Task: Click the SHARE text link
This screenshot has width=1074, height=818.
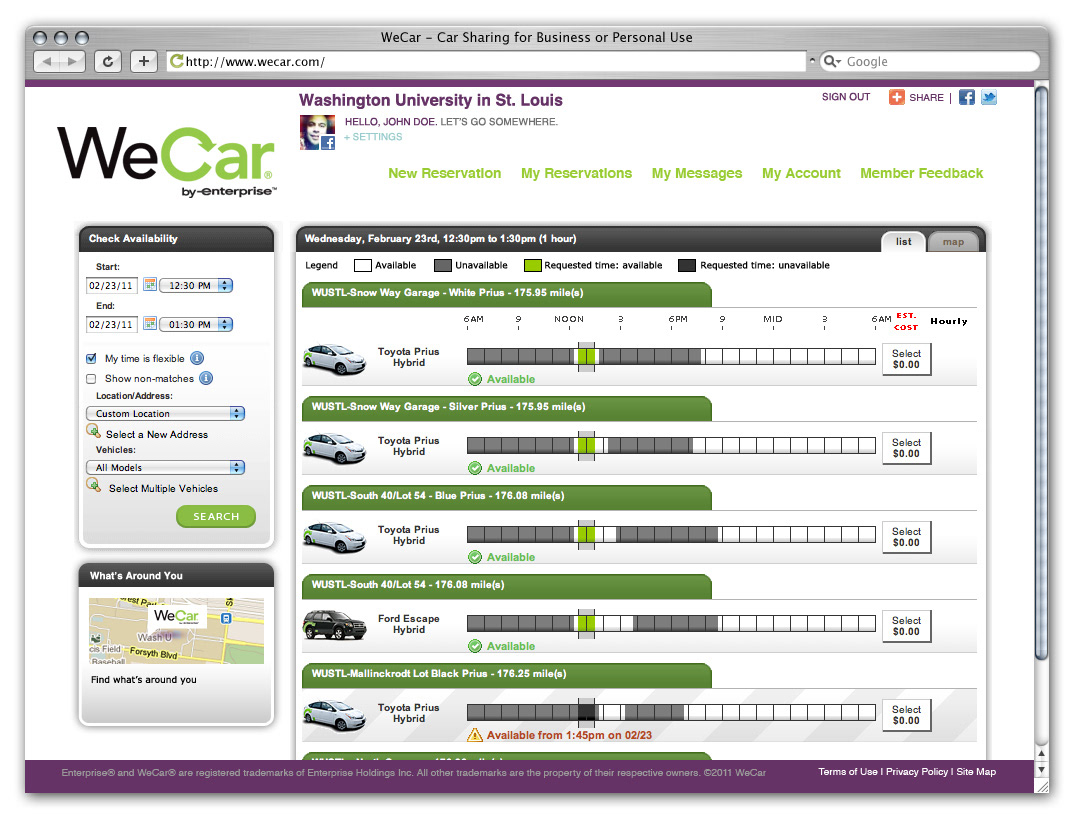Action: (926, 97)
